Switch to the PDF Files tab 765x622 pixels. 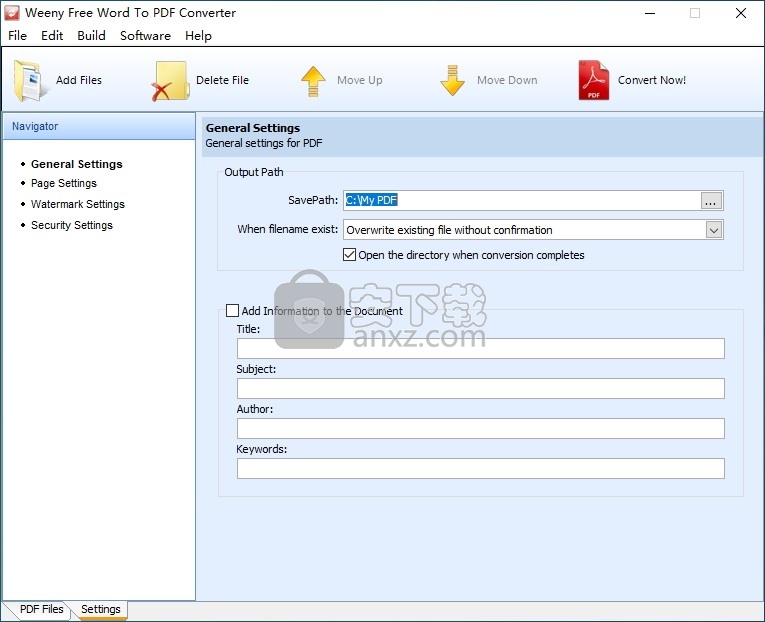tap(41, 609)
